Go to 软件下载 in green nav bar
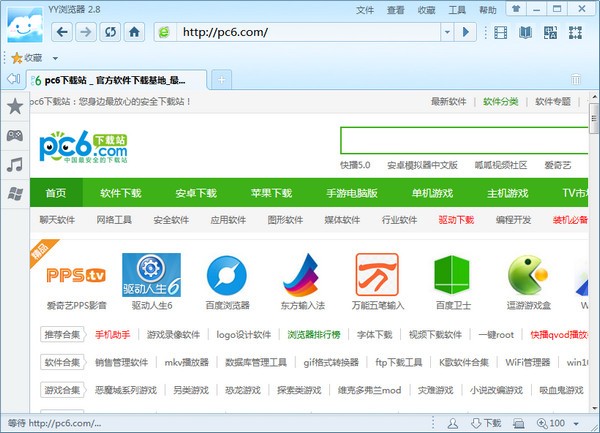Image resolution: width=600 pixels, height=433 pixels. (121, 192)
